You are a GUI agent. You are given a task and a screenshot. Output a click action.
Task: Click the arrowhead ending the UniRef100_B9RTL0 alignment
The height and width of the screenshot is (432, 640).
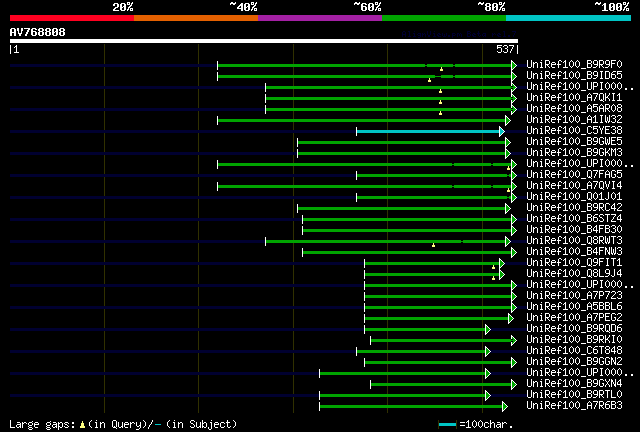click(488, 396)
